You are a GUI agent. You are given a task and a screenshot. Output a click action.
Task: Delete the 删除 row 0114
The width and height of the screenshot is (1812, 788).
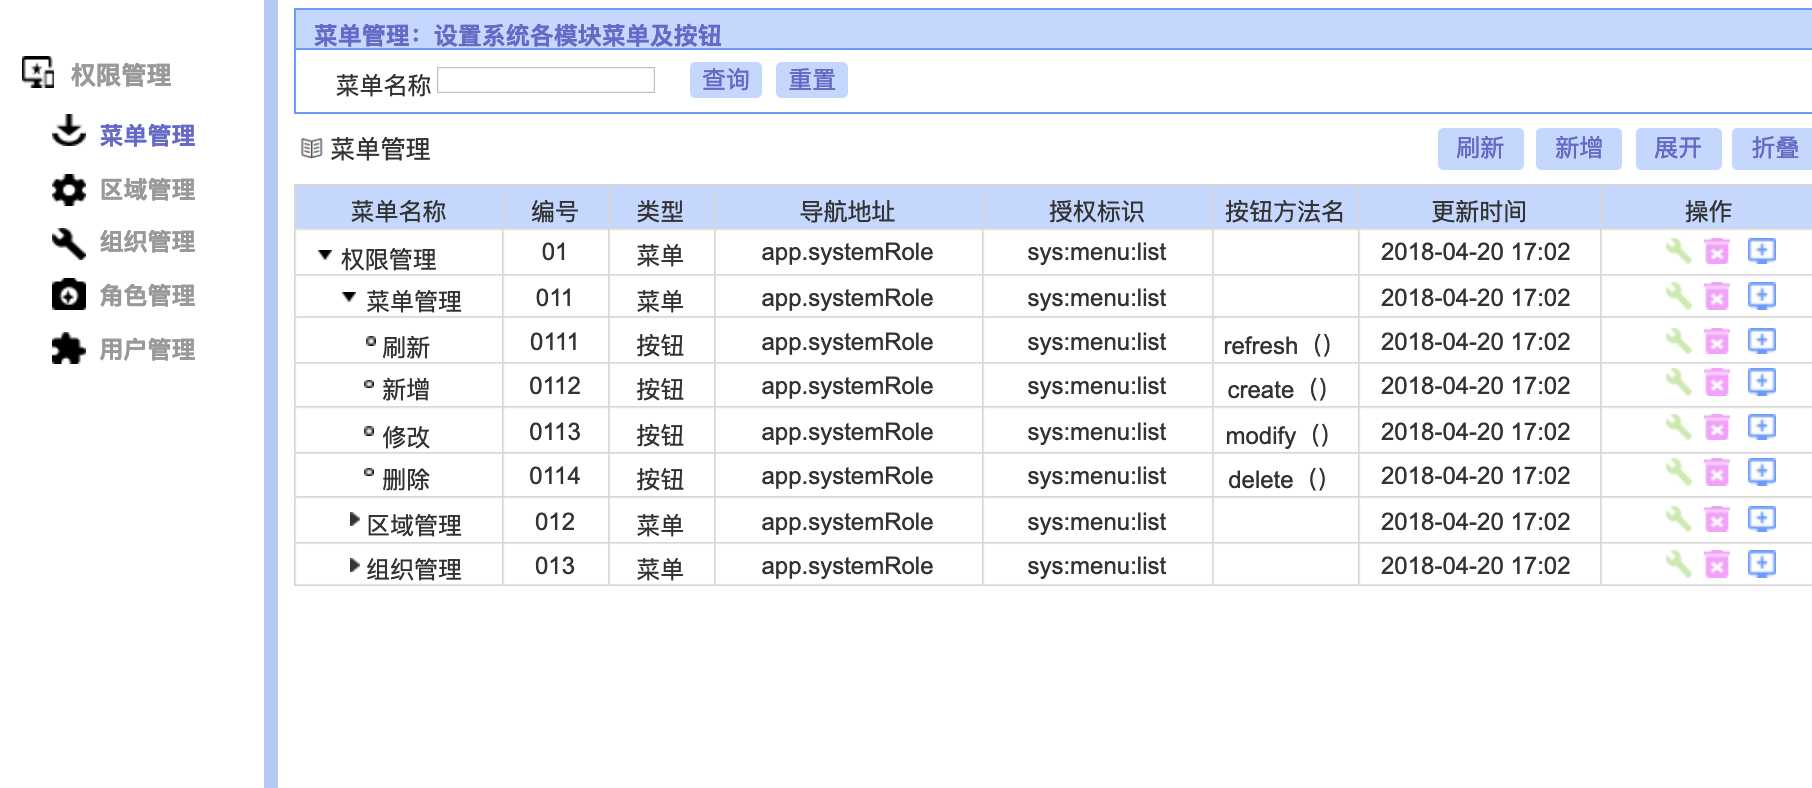[1717, 472]
